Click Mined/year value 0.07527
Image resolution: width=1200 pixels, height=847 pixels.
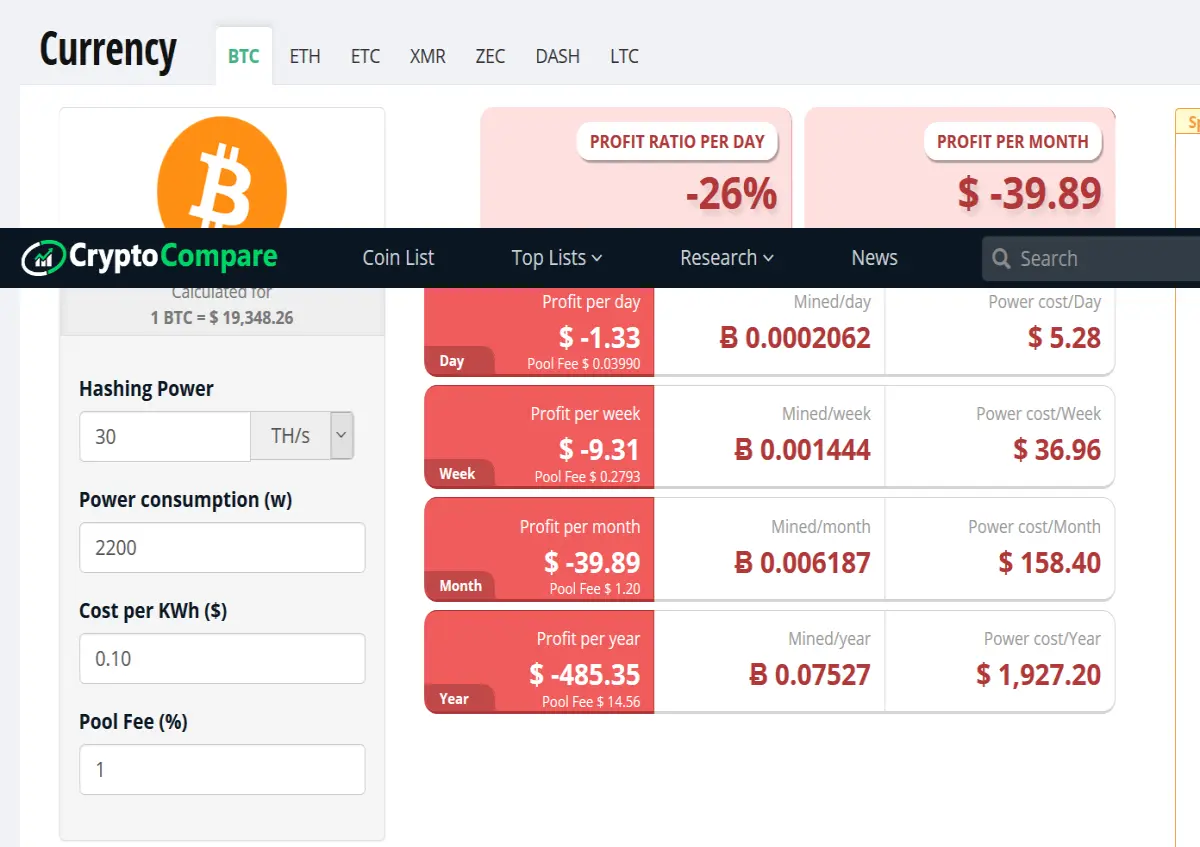(811, 675)
